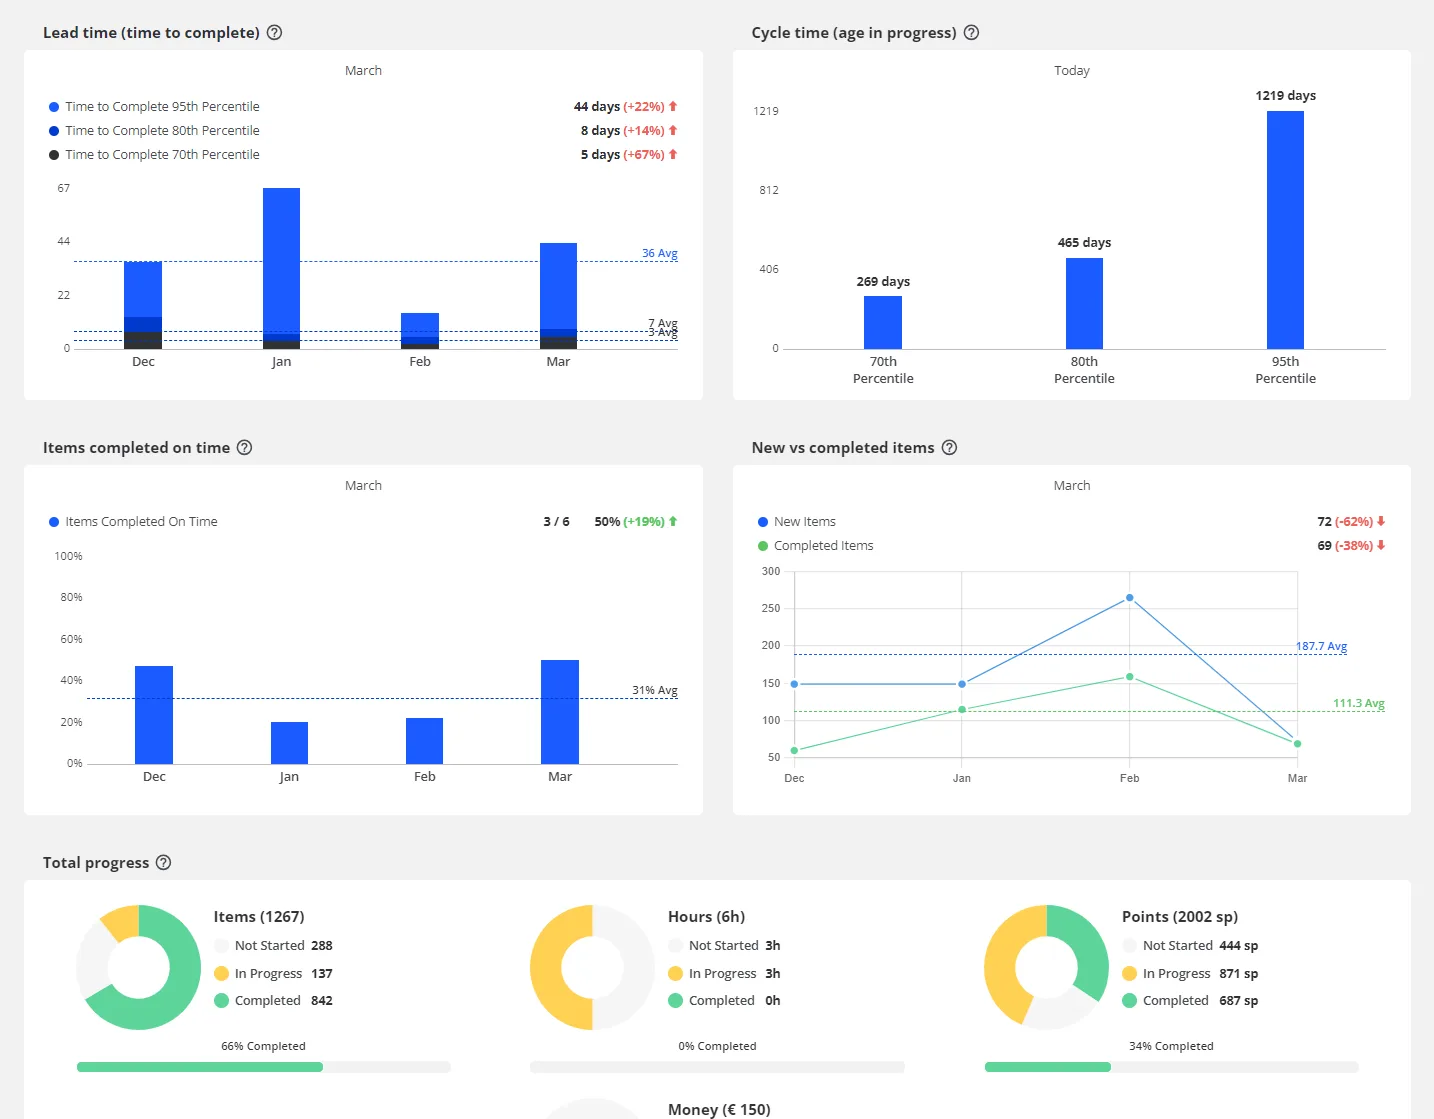Click the 'Hours (6h)' heading
The width and height of the screenshot is (1434, 1119).
pyautogui.click(x=706, y=917)
